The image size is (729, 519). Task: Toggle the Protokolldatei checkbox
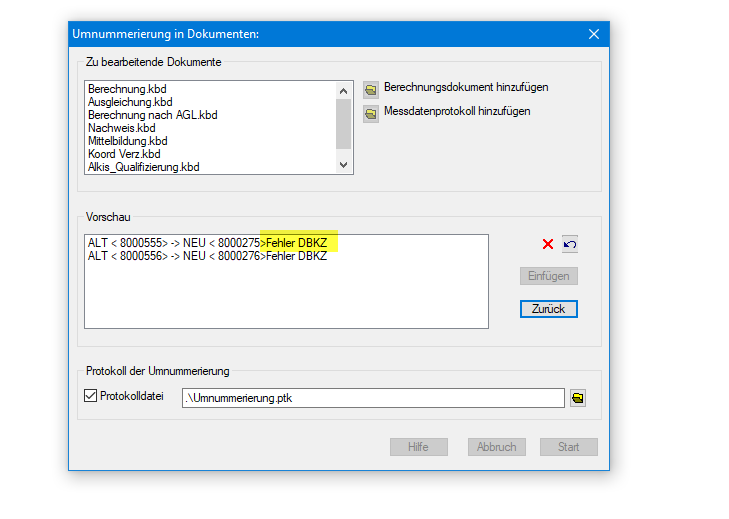coord(91,397)
